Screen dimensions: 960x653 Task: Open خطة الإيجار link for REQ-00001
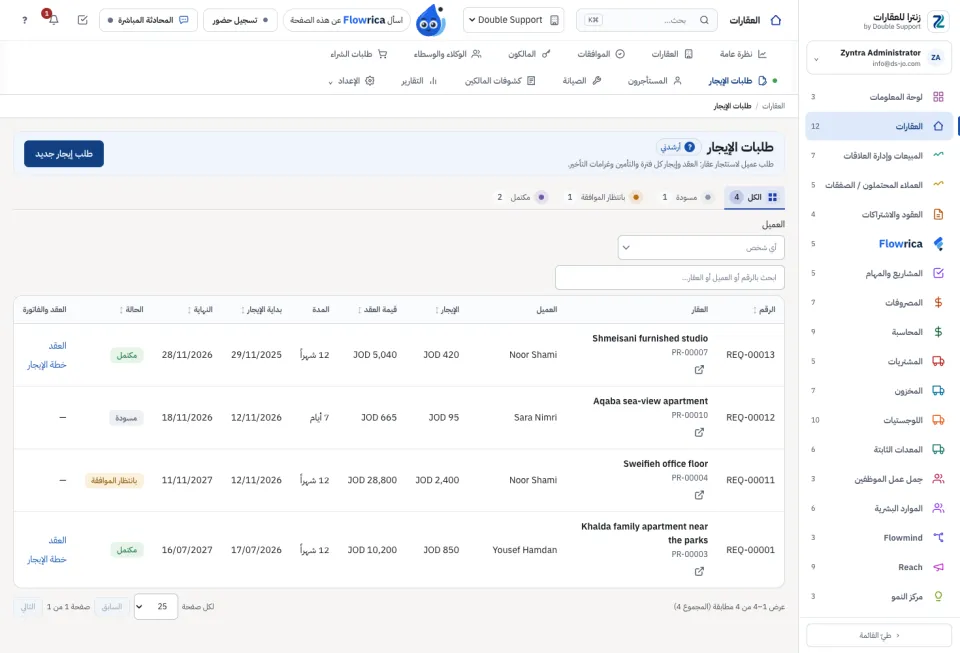pos(47,559)
